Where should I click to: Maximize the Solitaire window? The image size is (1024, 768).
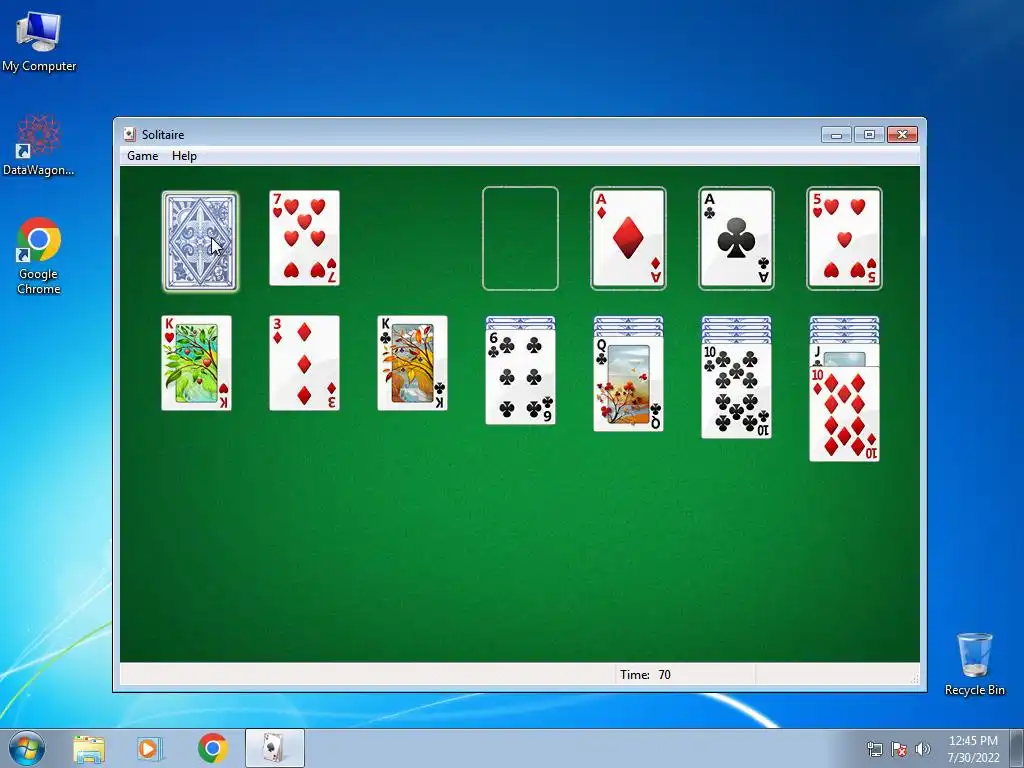[x=869, y=135]
